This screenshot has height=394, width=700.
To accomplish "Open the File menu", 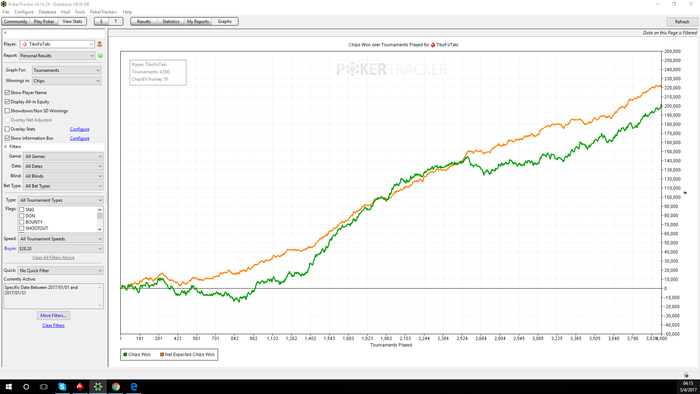I will pos(6,12).
